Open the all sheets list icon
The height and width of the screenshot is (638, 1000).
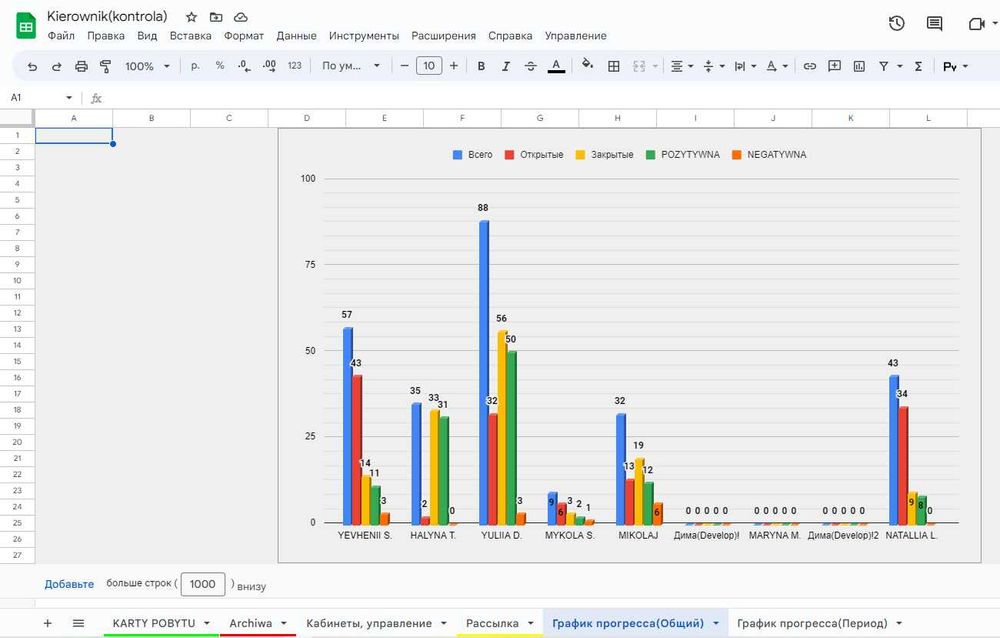coord(78,623)
